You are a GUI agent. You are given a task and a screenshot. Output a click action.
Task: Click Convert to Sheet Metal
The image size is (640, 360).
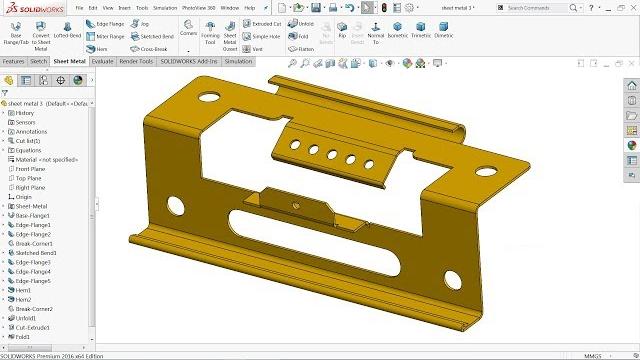(41, 36)
